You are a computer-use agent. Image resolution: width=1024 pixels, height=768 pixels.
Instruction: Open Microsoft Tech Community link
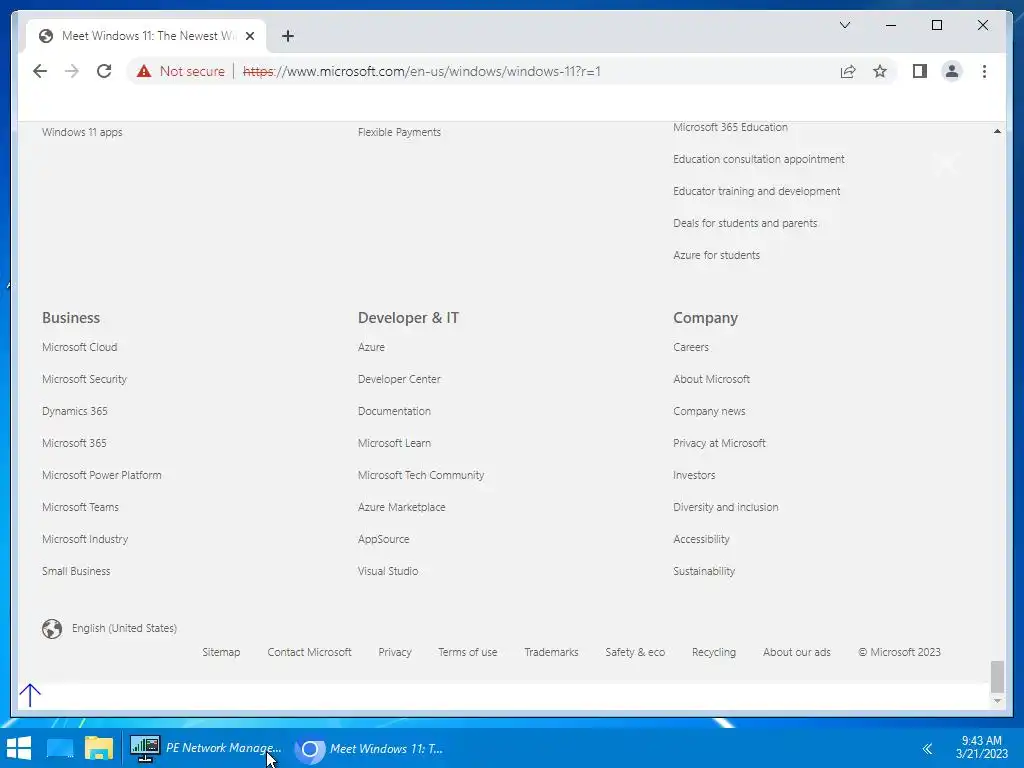point(421,475)
